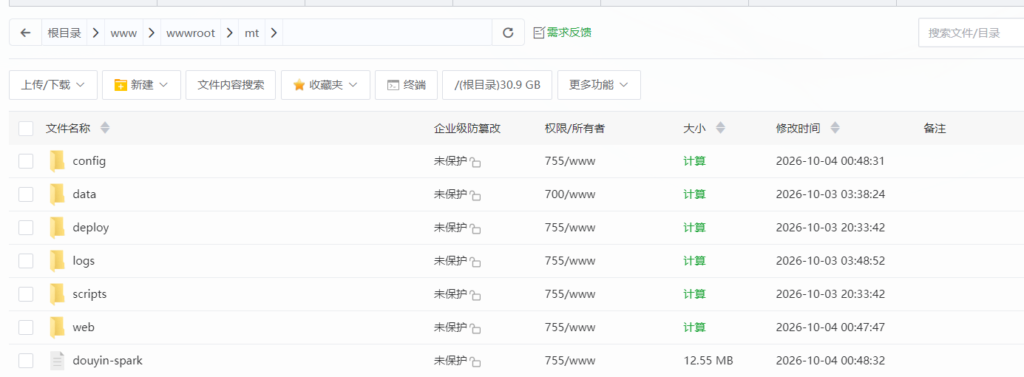Open the 新建 dropdown menu

(x=141, y=85)
